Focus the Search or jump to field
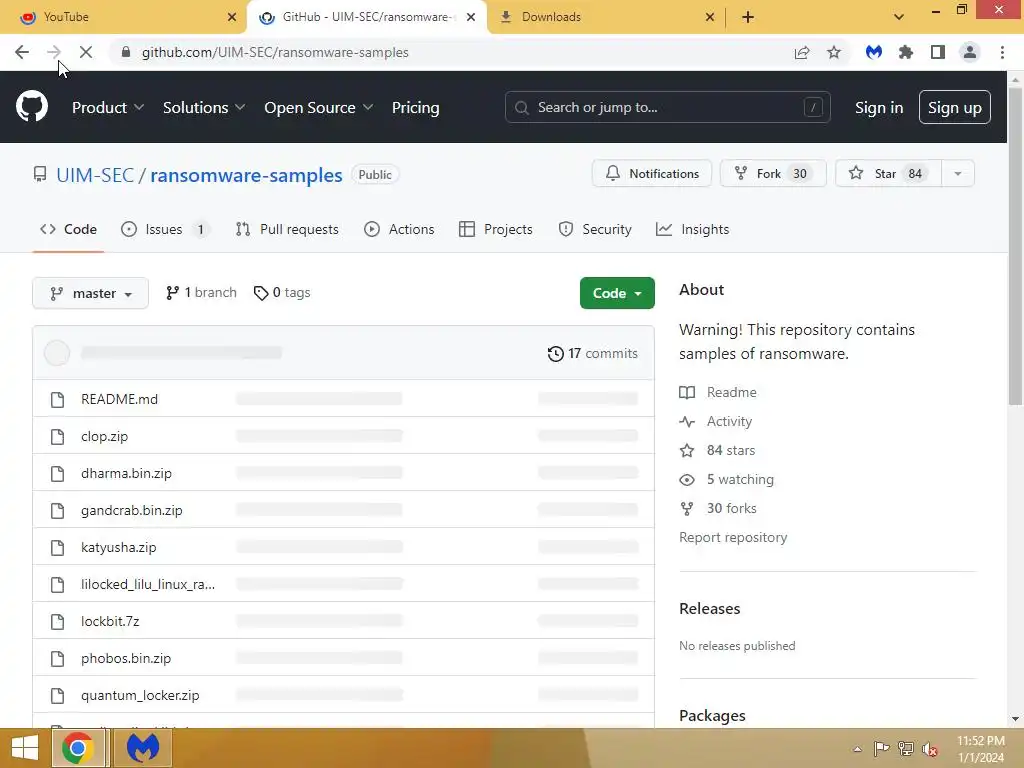This screenshot has width=1024, height=768. (667, 107)
